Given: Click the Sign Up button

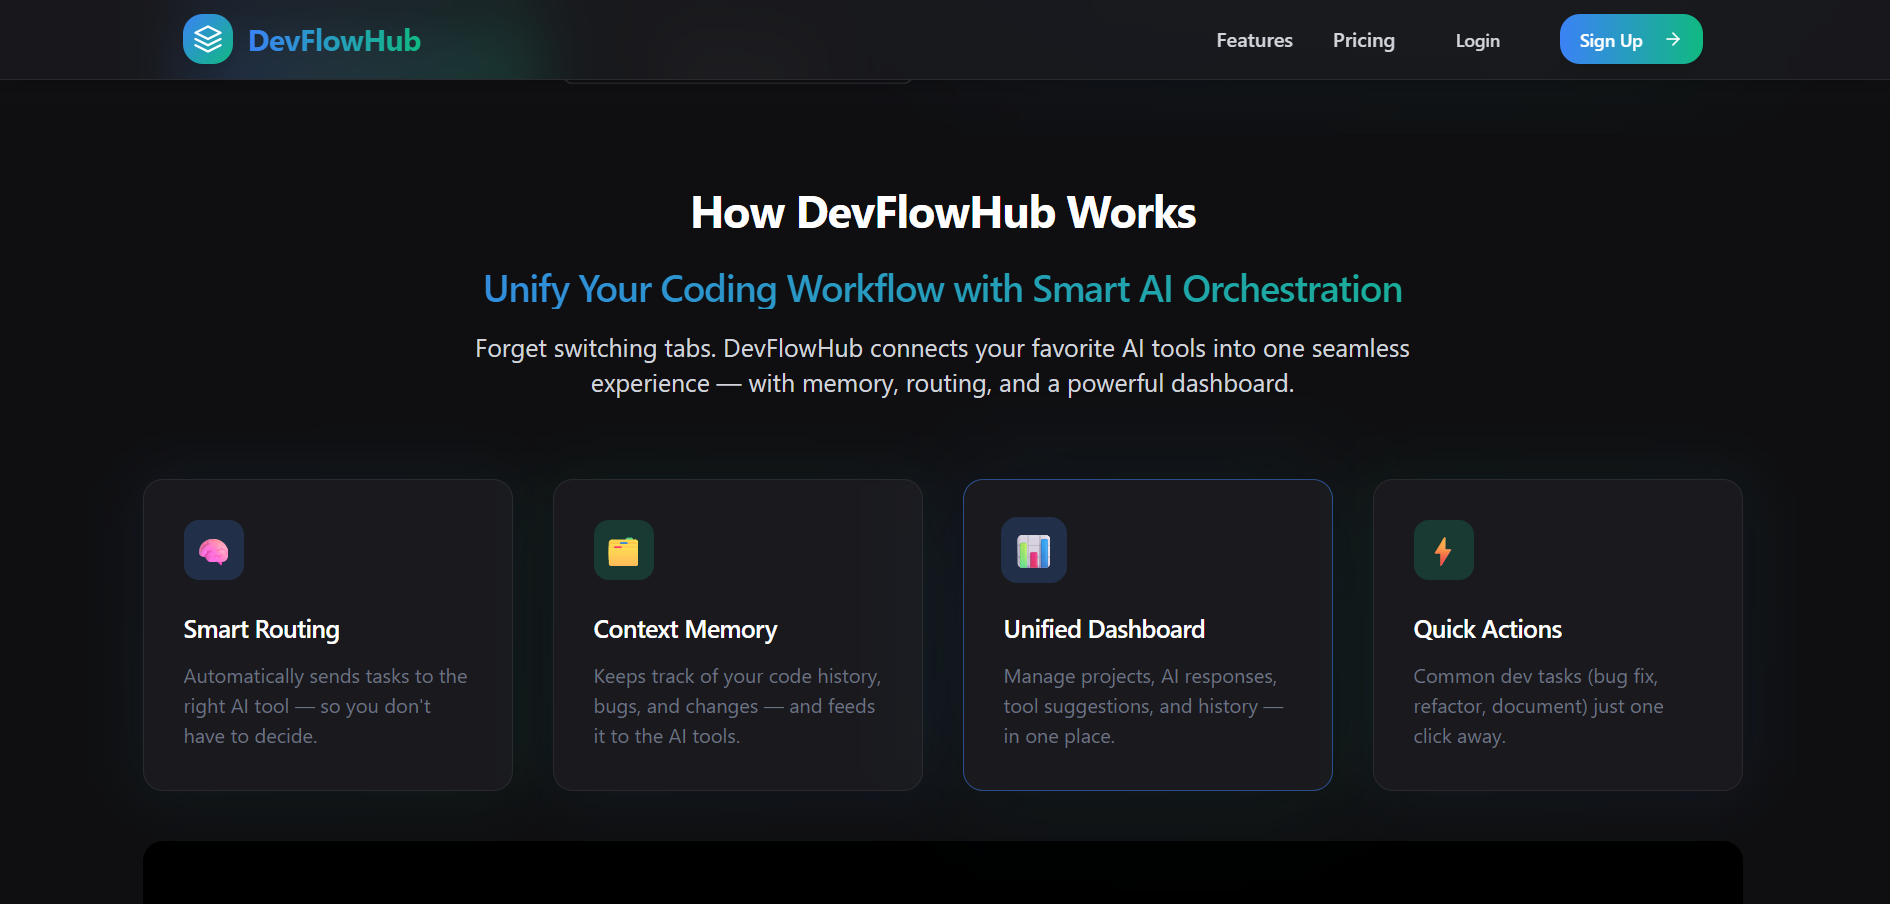Looking at the screenshot, I should tap(1630, 39).
